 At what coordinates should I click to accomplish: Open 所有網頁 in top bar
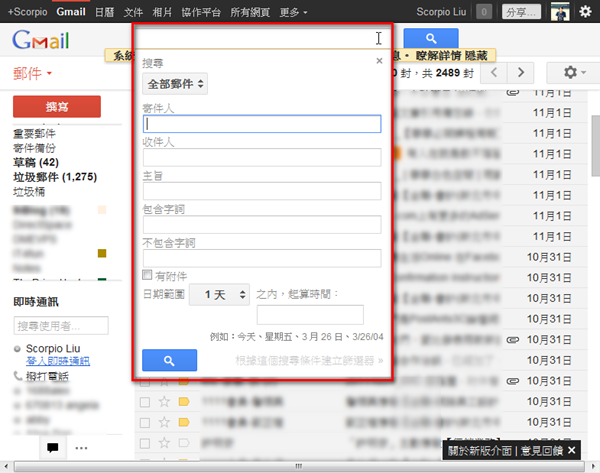coord(250,12)
